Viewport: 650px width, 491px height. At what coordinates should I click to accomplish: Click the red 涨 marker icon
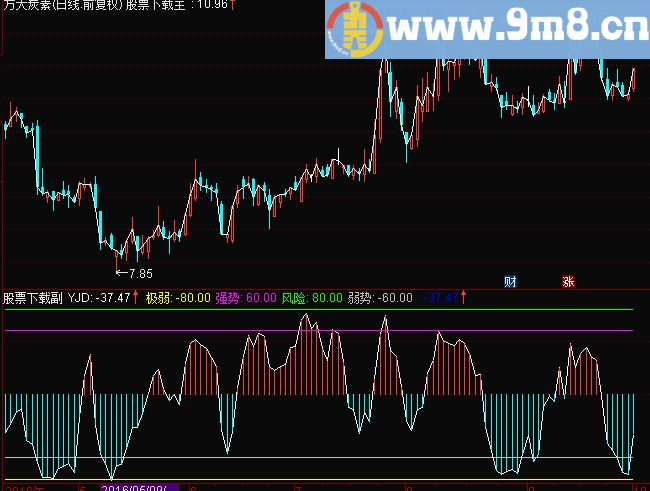[568, 282]
